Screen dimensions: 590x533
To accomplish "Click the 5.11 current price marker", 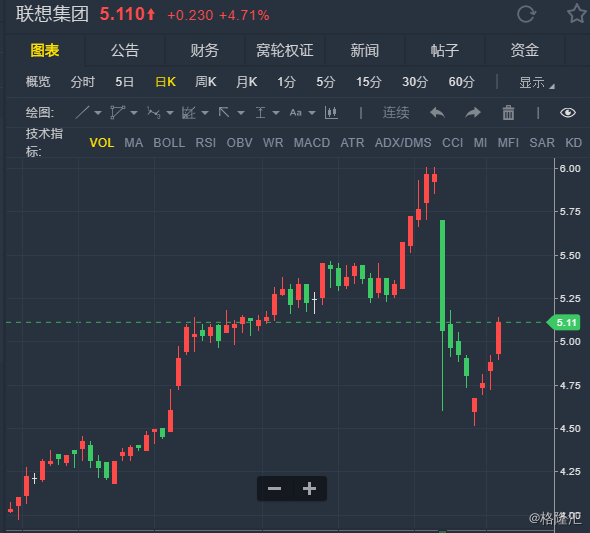I will (564, 322).
